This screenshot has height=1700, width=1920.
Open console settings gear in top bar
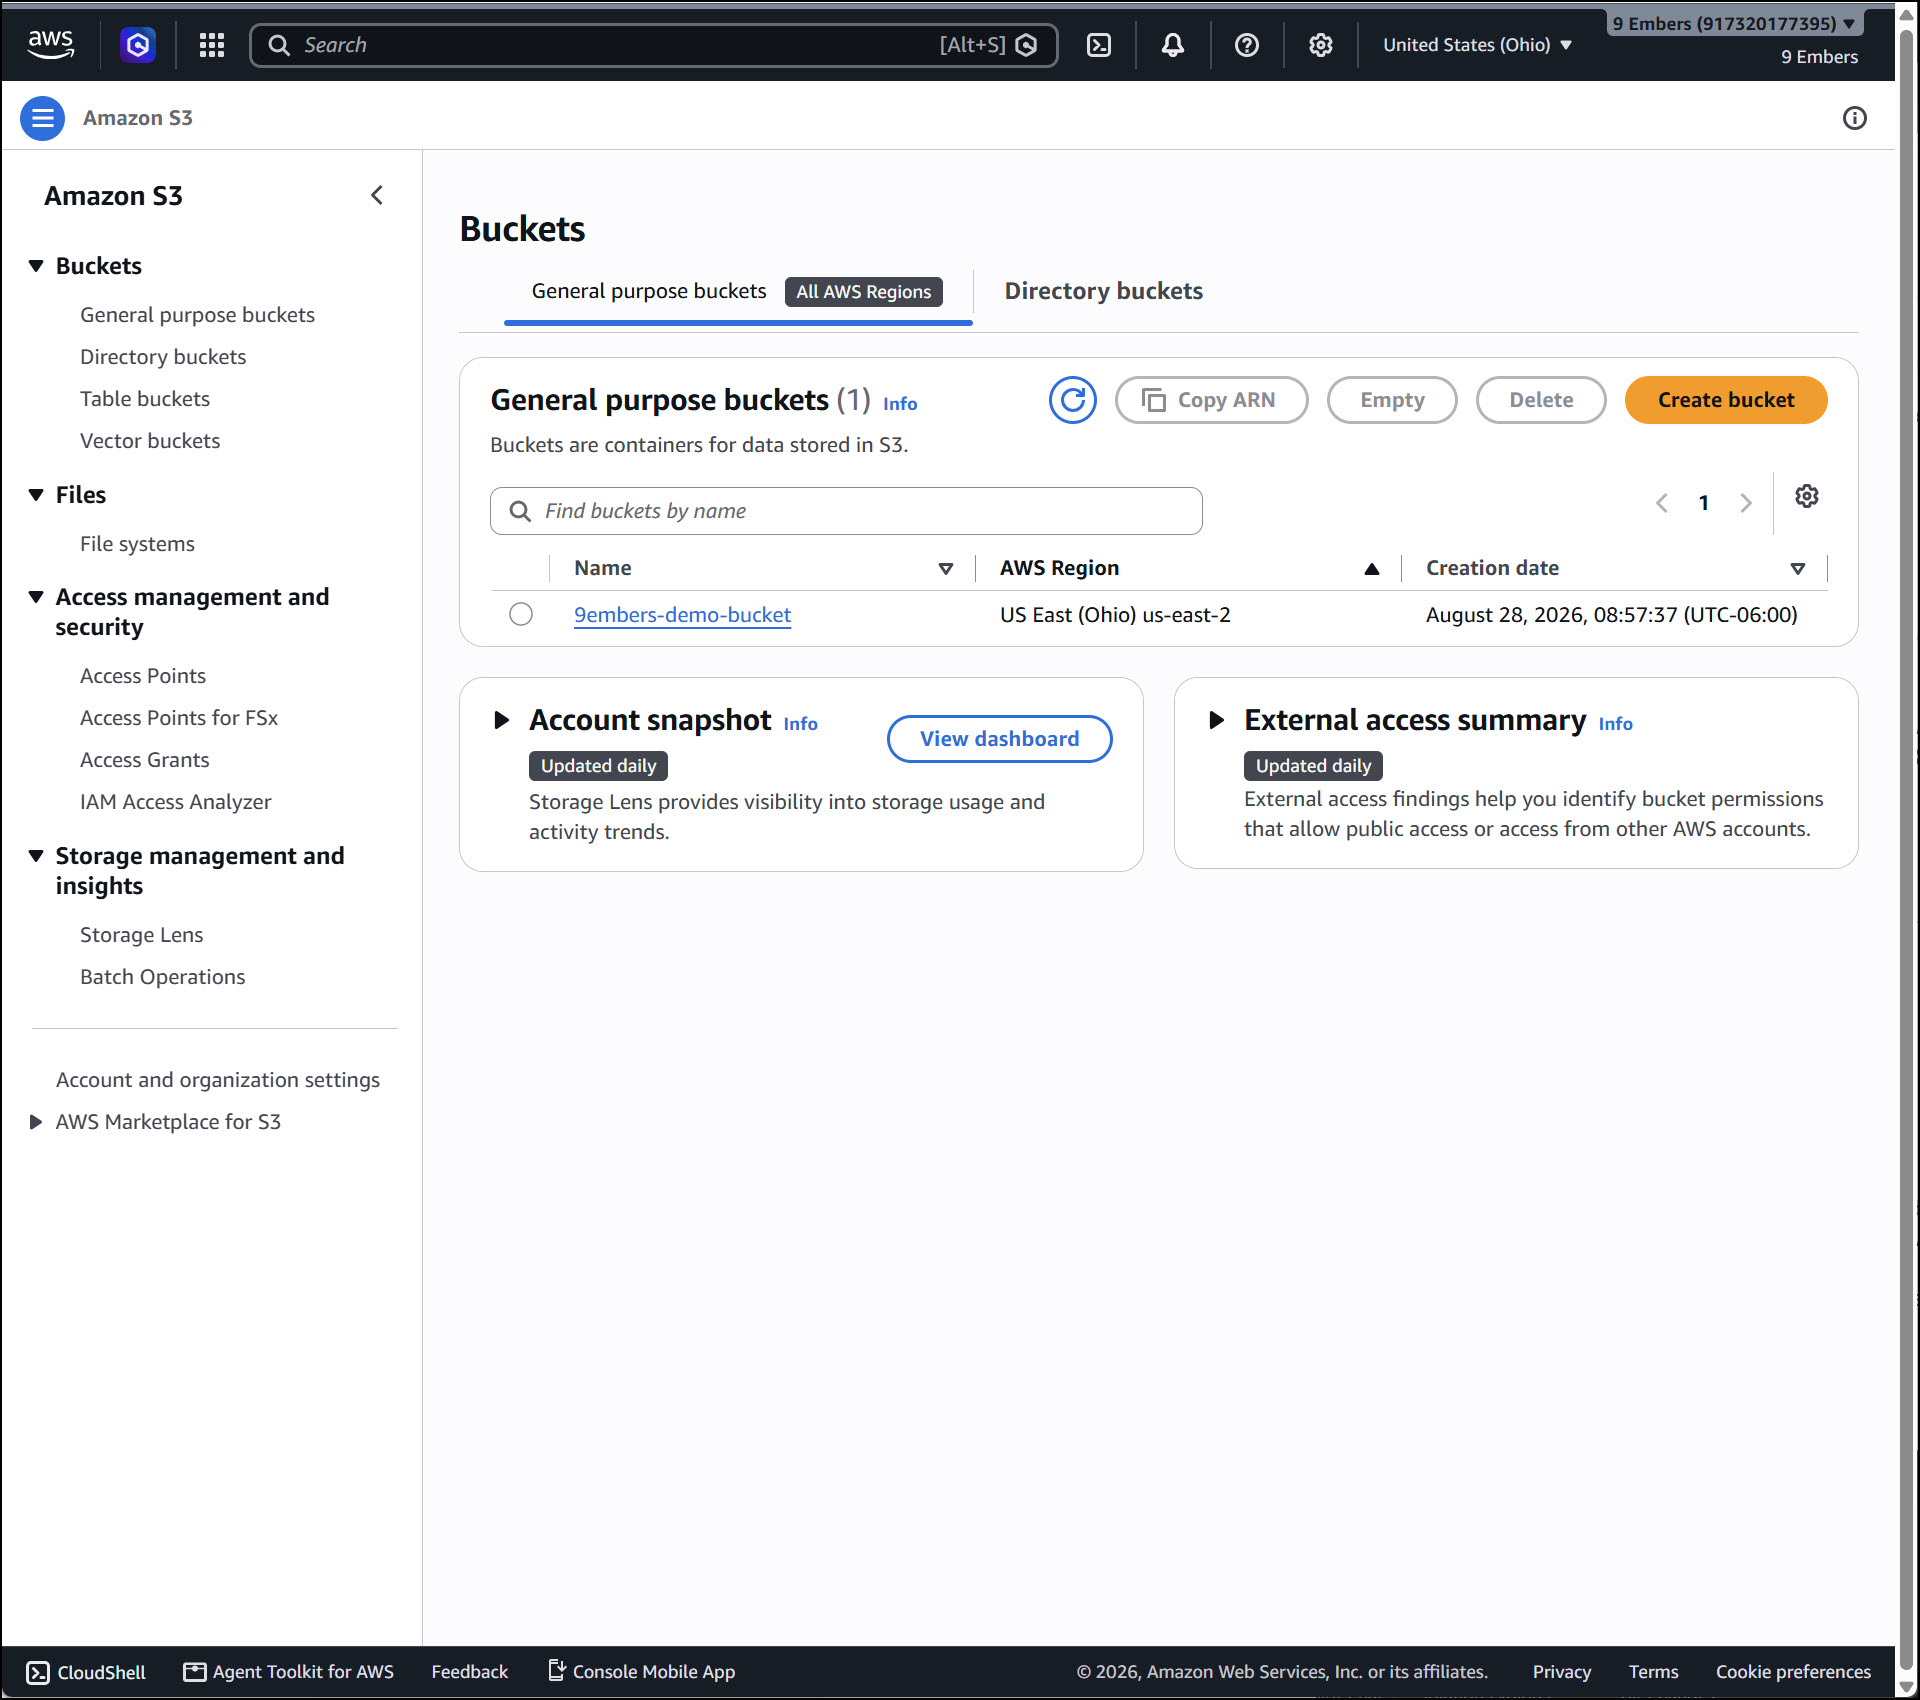pos(1321,45)
